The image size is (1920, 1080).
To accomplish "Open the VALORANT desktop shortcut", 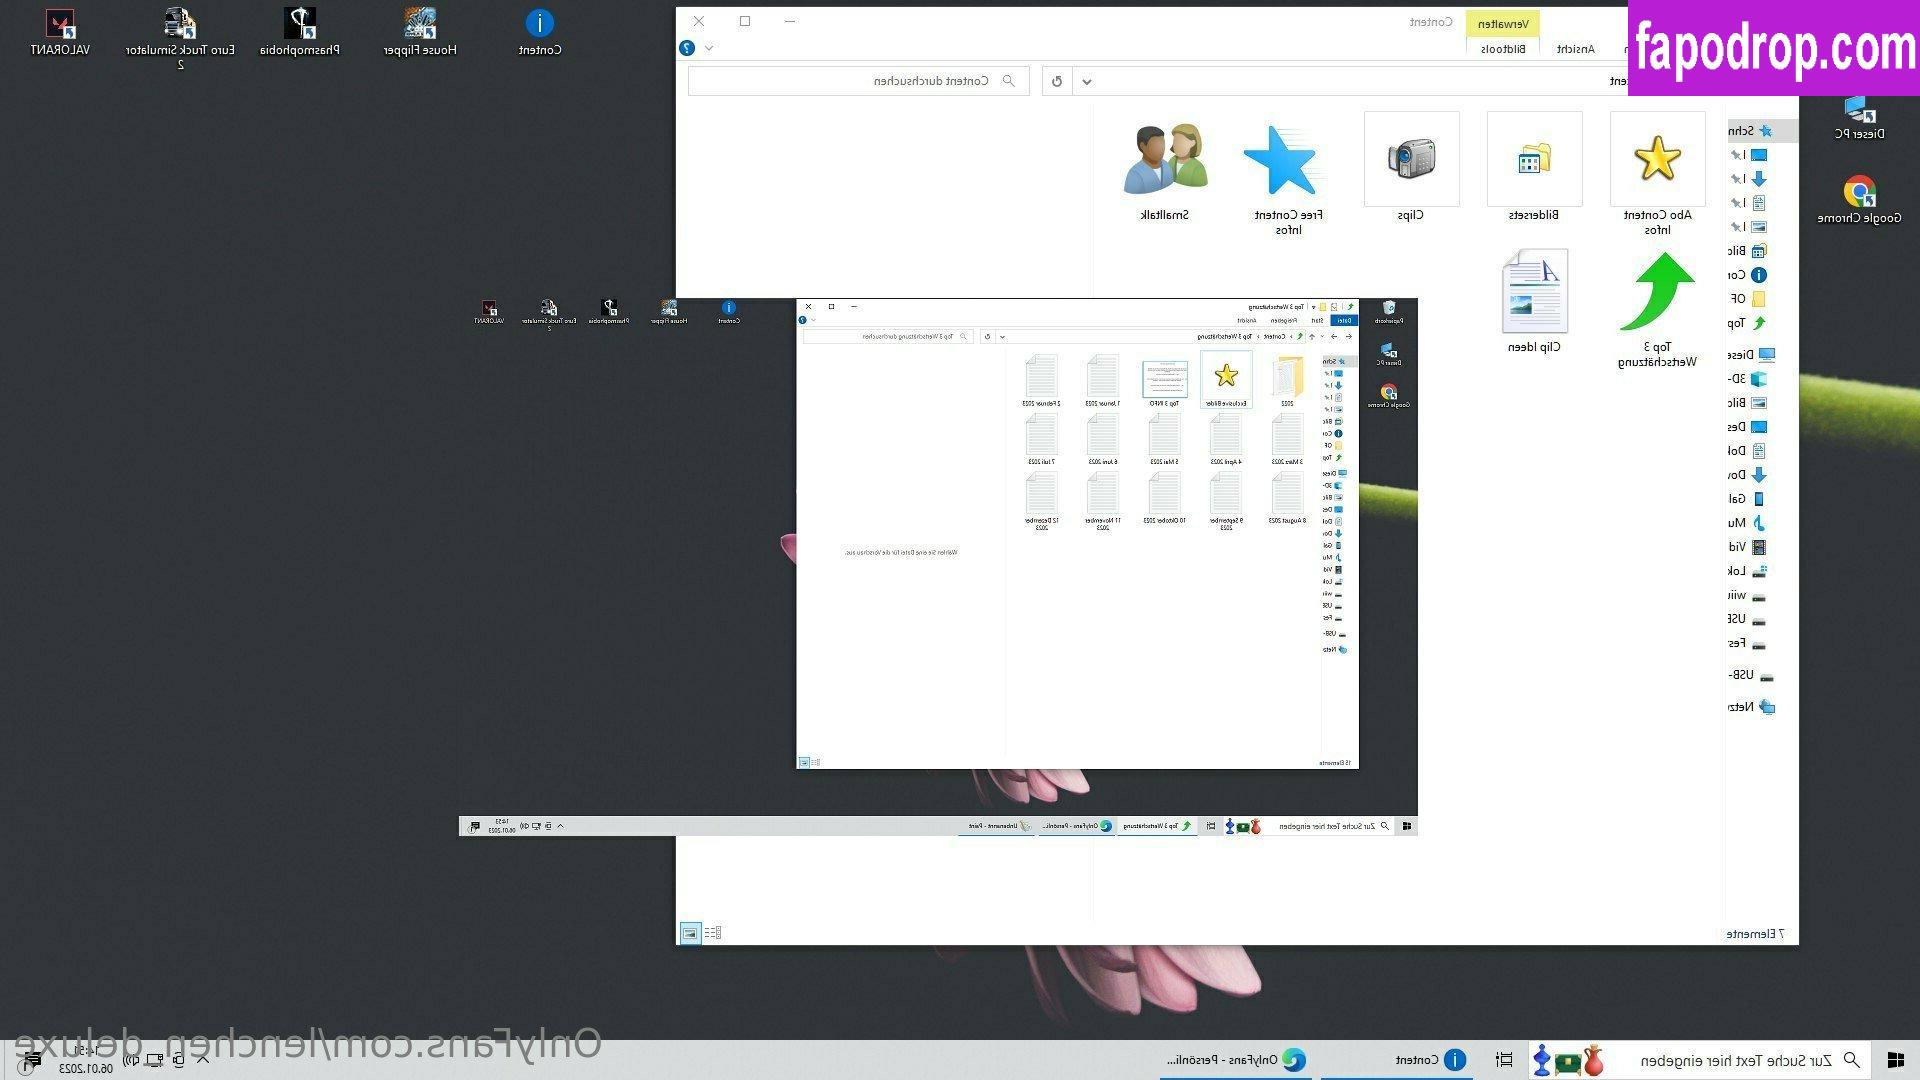I will click(61, 32).
